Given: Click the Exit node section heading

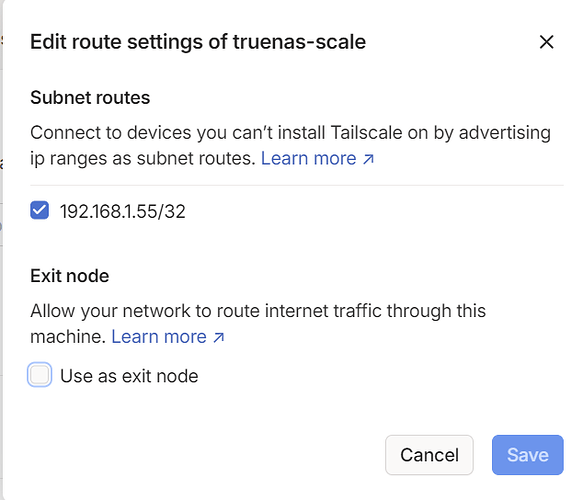Looking at the screenshot, I should (70, 276).
